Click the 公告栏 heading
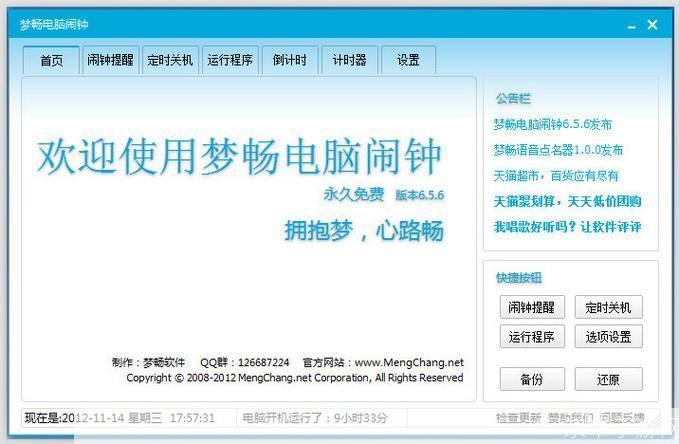679x444 pixels. coord(513,98)
